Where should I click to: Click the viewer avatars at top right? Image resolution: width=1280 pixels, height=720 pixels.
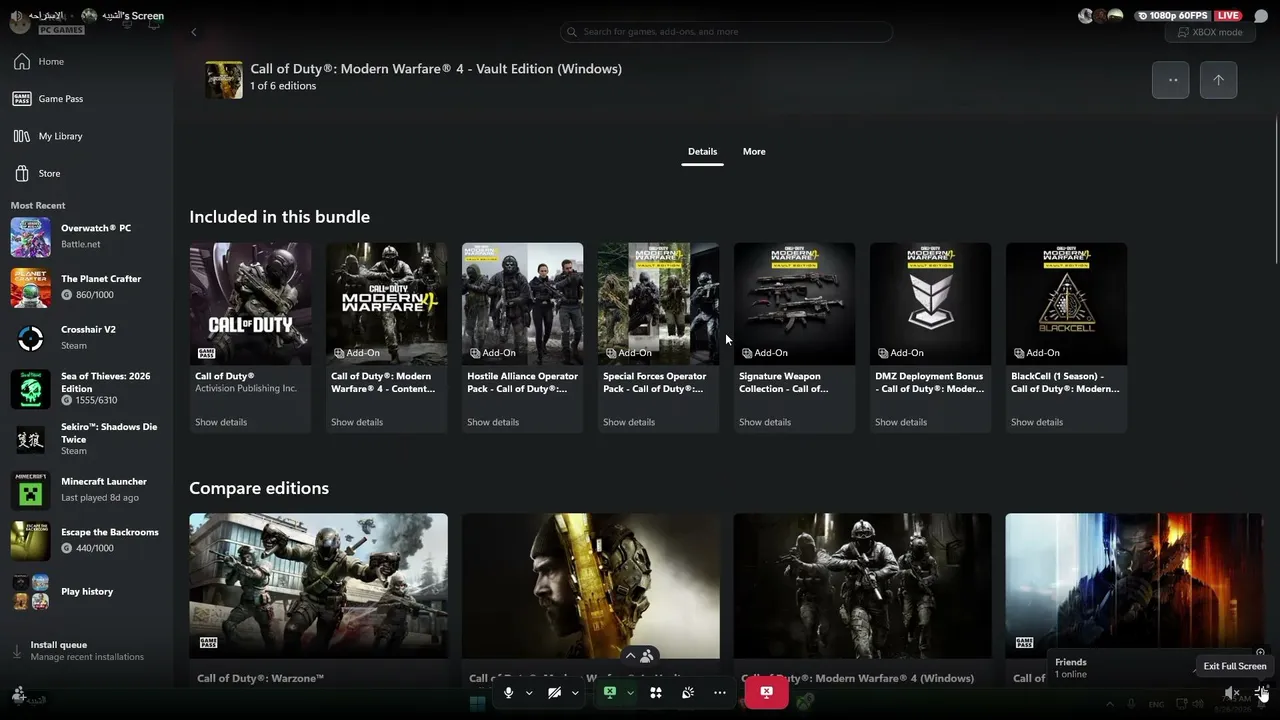coord(1100,16)
